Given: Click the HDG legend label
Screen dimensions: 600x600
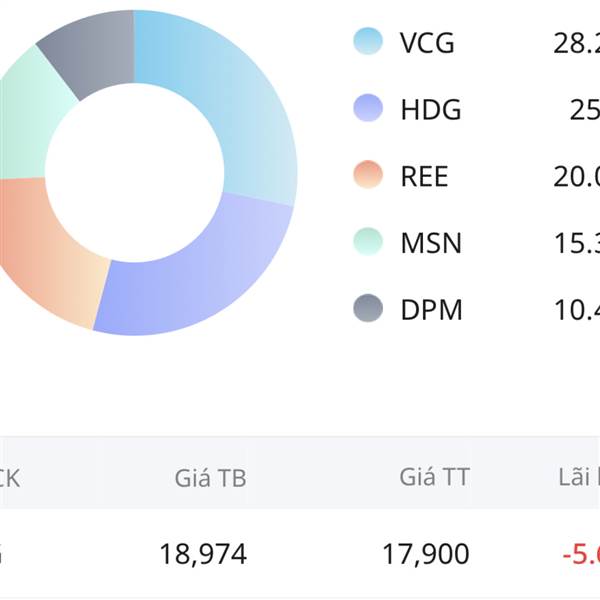Looking at the screenshot, I should 431,109.
